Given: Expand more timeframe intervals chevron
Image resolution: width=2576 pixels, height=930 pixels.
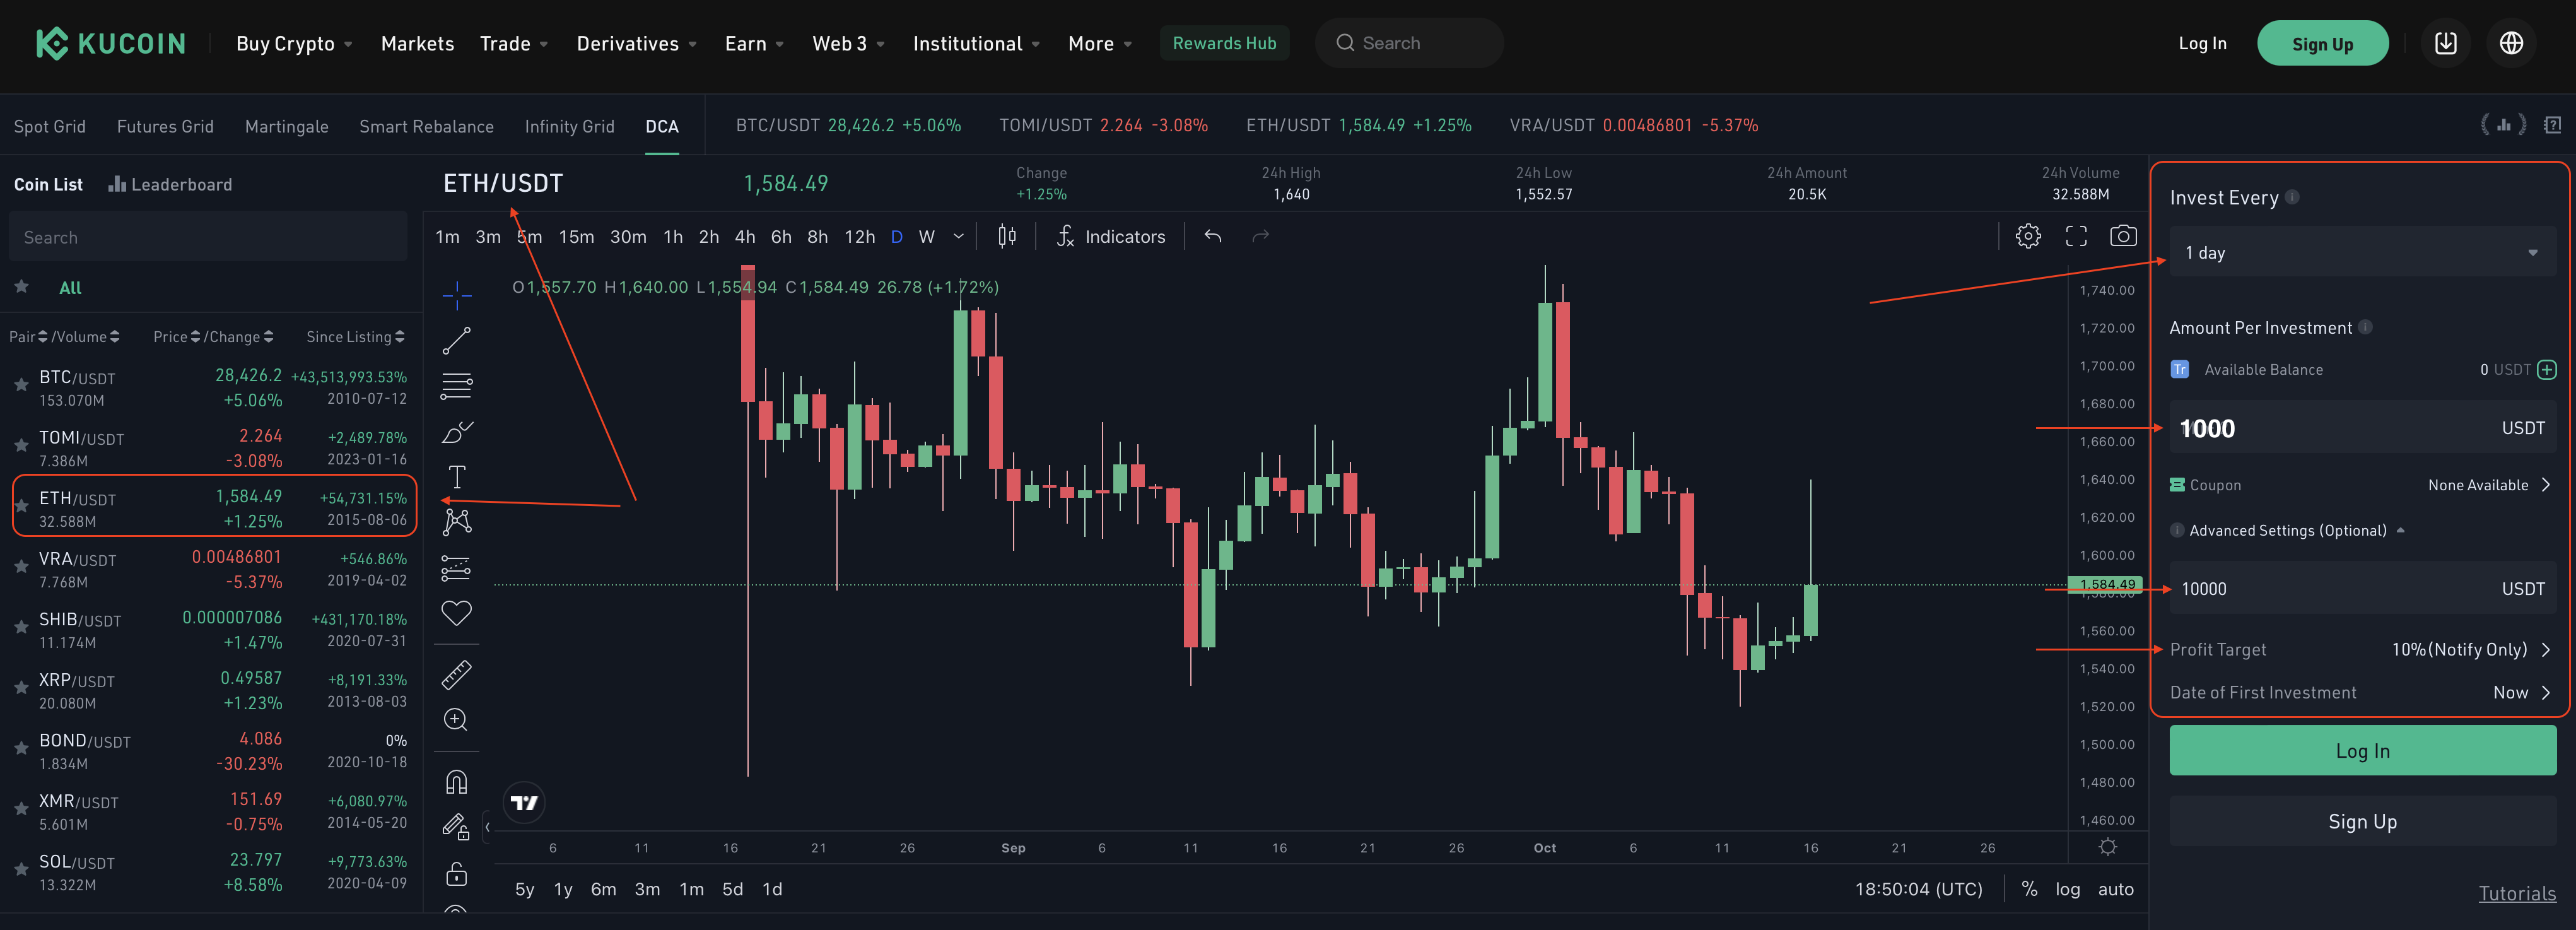Looking at the screenshot, I should pyautogui.click(x=958, y=237).
